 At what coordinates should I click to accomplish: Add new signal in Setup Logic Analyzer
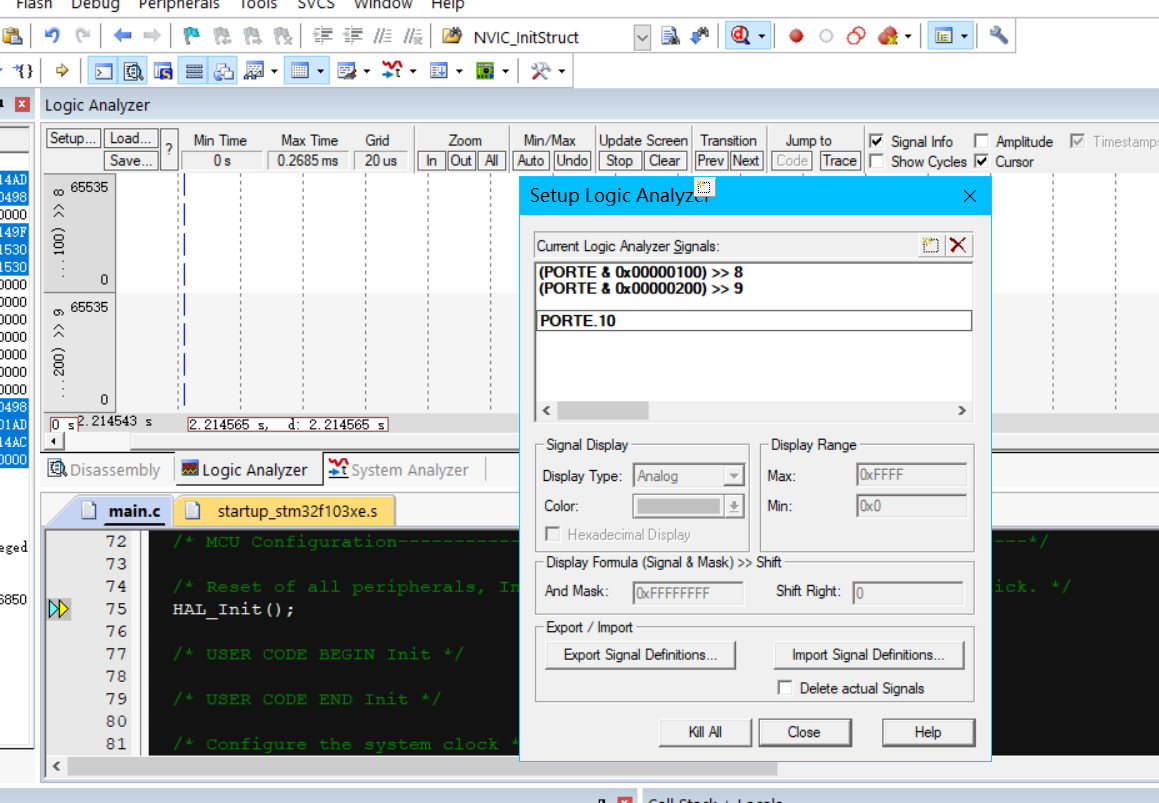(x=930, y=245)
